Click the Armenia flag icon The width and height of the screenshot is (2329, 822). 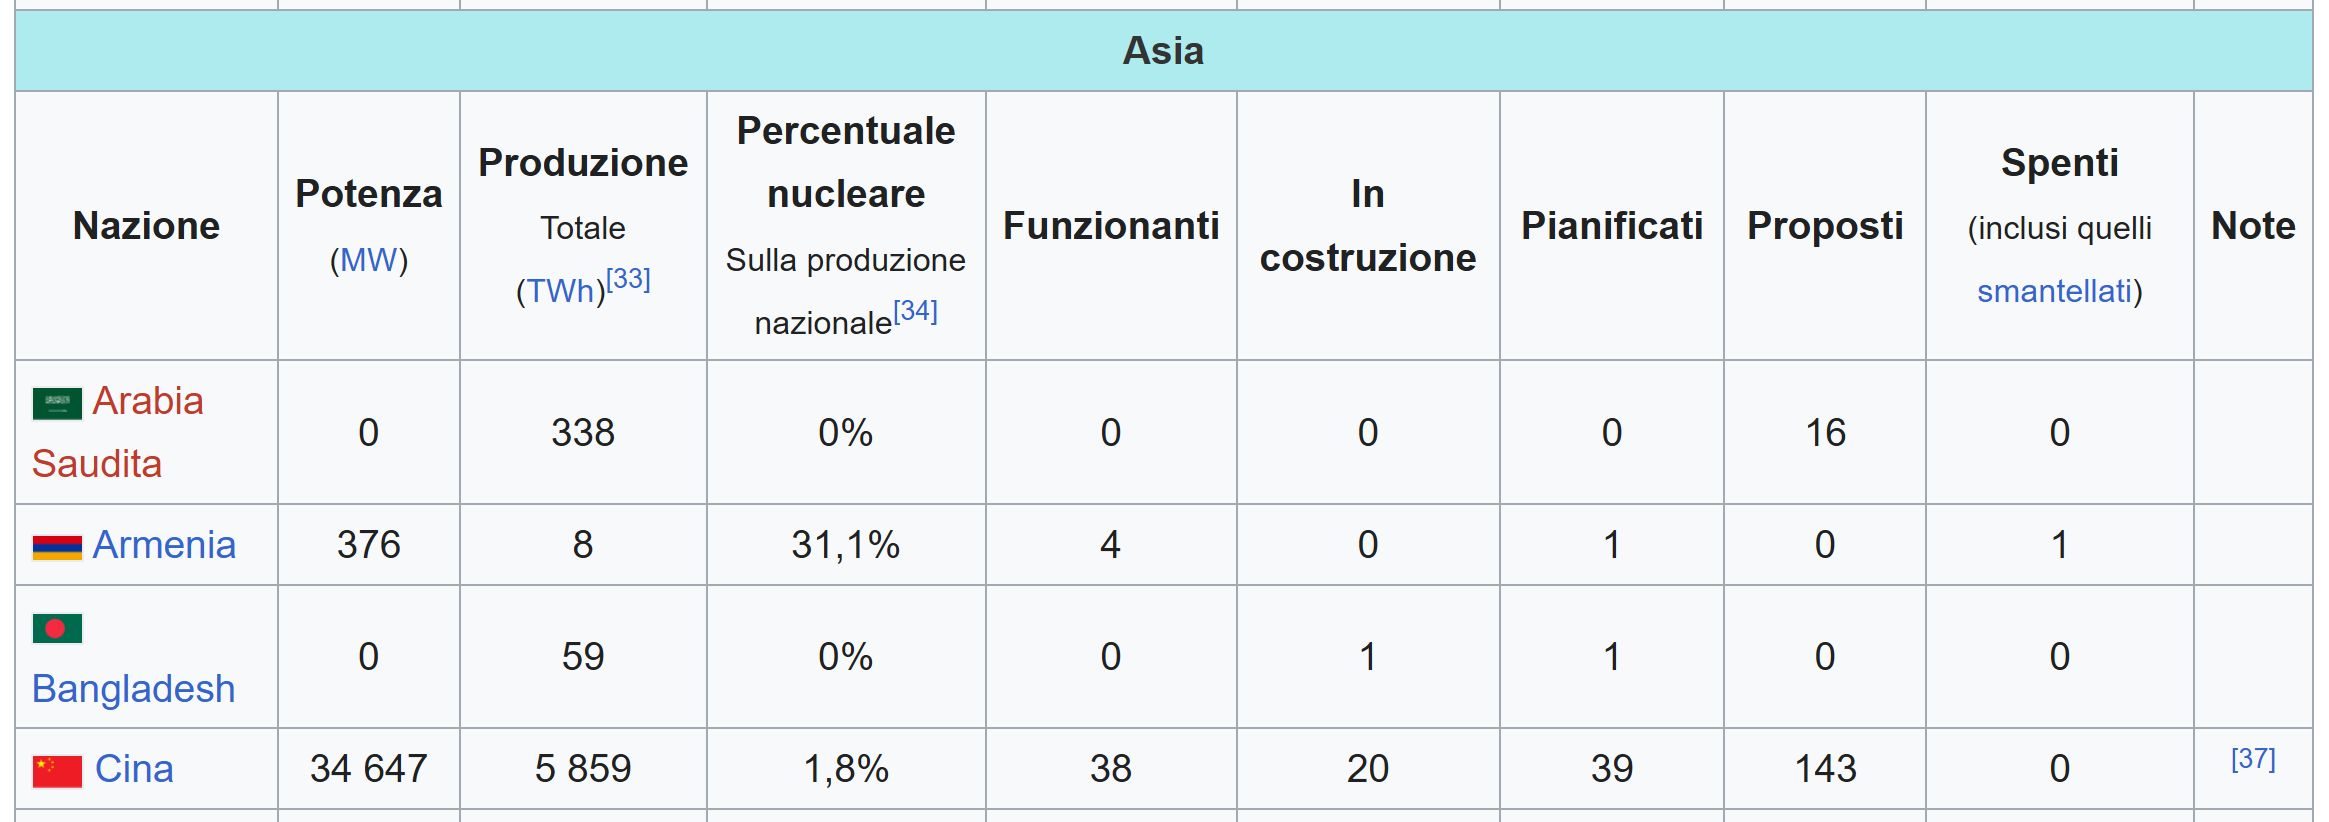click(x=57, y=548)
